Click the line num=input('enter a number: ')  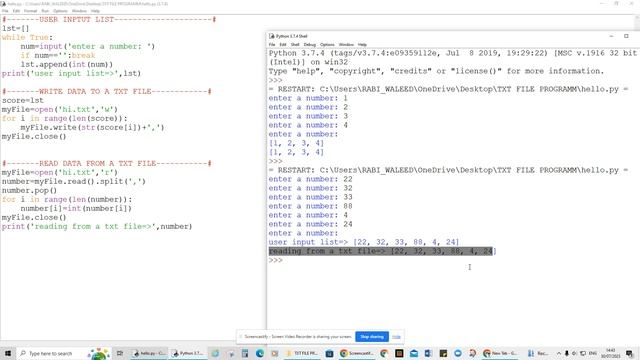pos(88,47)
